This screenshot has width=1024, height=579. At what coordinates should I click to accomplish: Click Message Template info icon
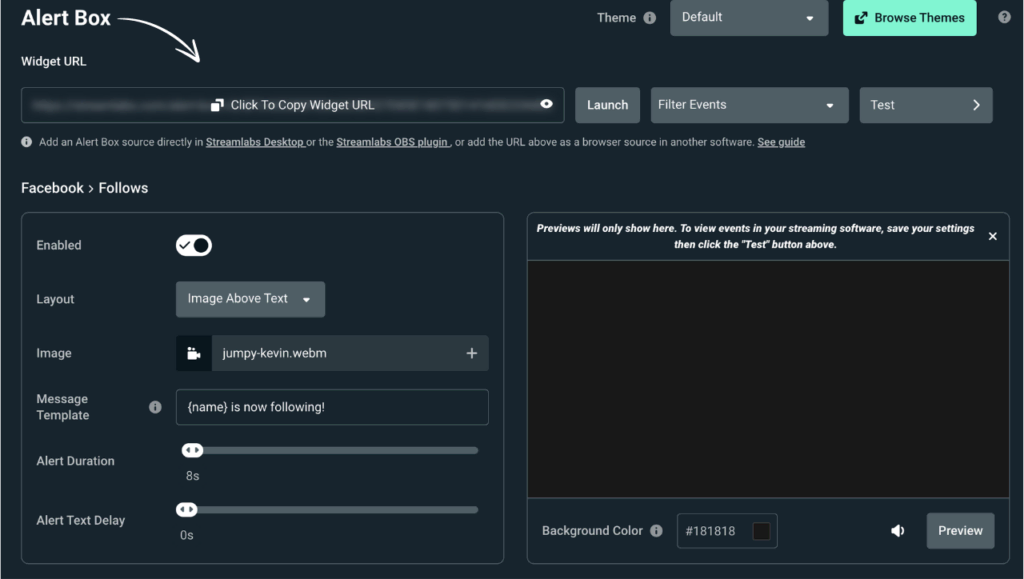click(155, 407)
